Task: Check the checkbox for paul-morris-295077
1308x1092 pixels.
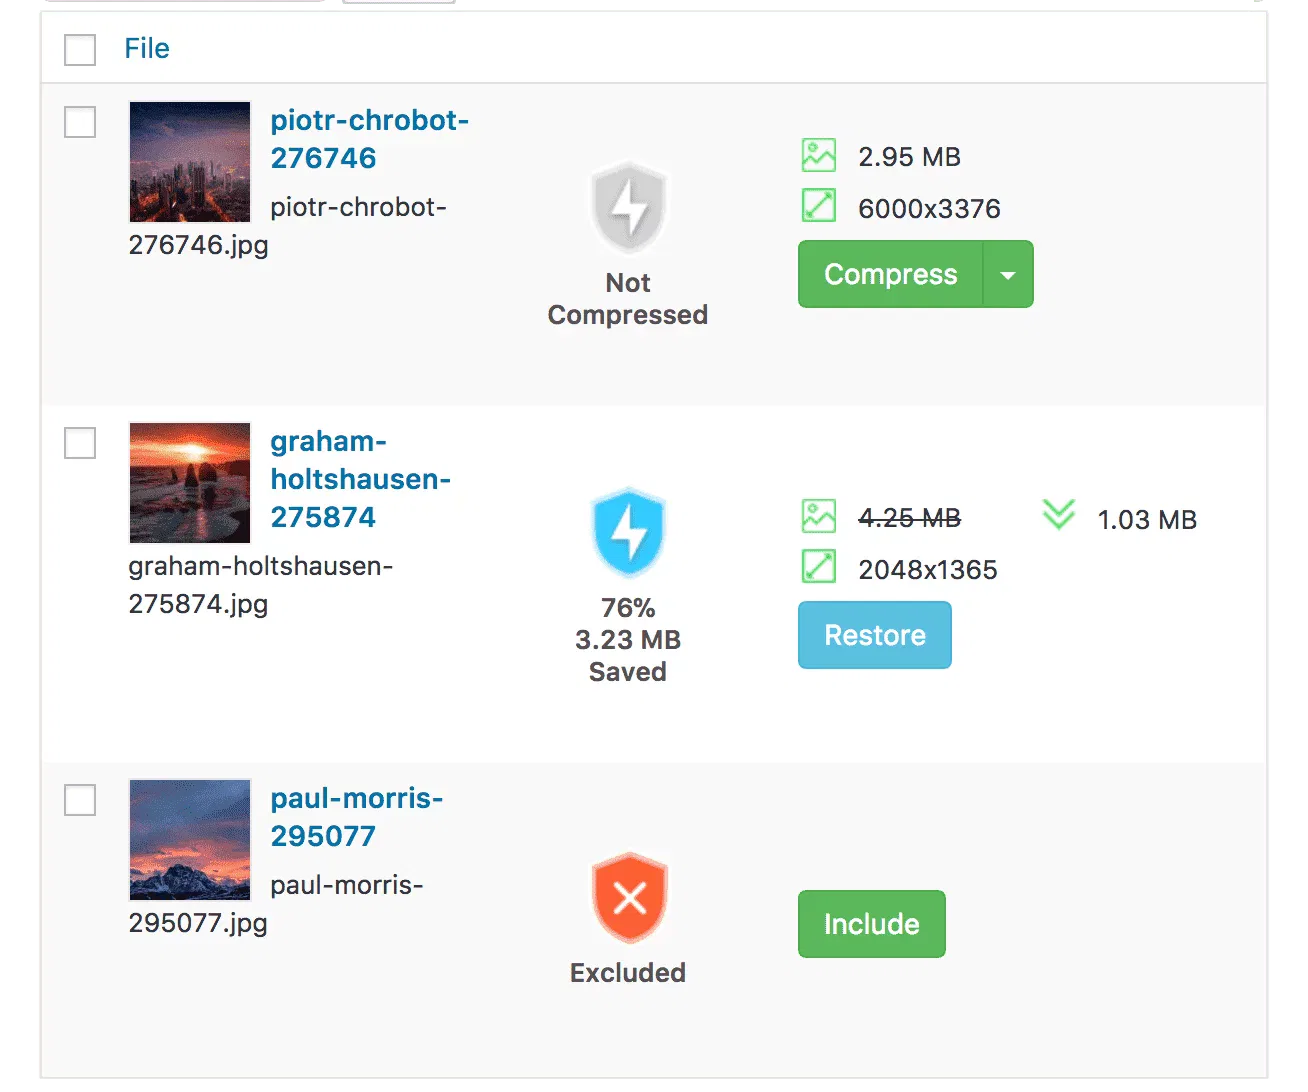Action: (79, 800)
